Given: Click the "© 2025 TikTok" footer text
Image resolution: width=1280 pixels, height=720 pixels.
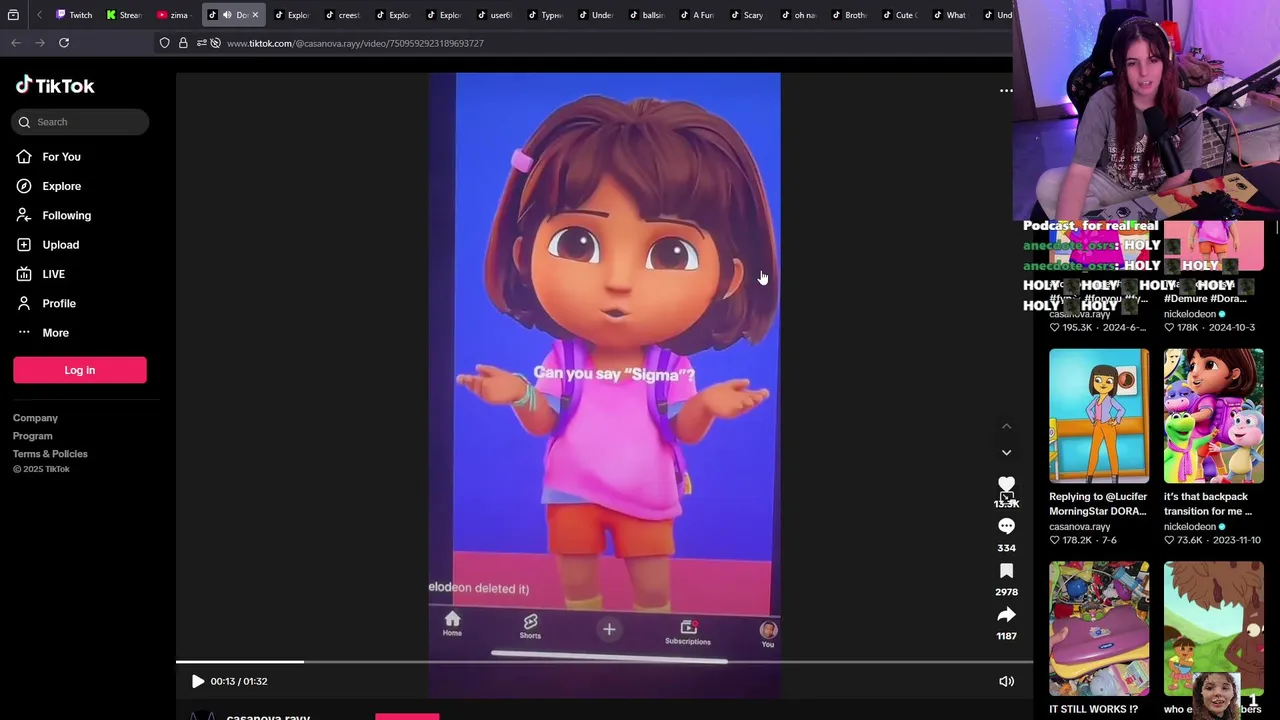Looking at the screenshot, I should click(x=41, y=469).
